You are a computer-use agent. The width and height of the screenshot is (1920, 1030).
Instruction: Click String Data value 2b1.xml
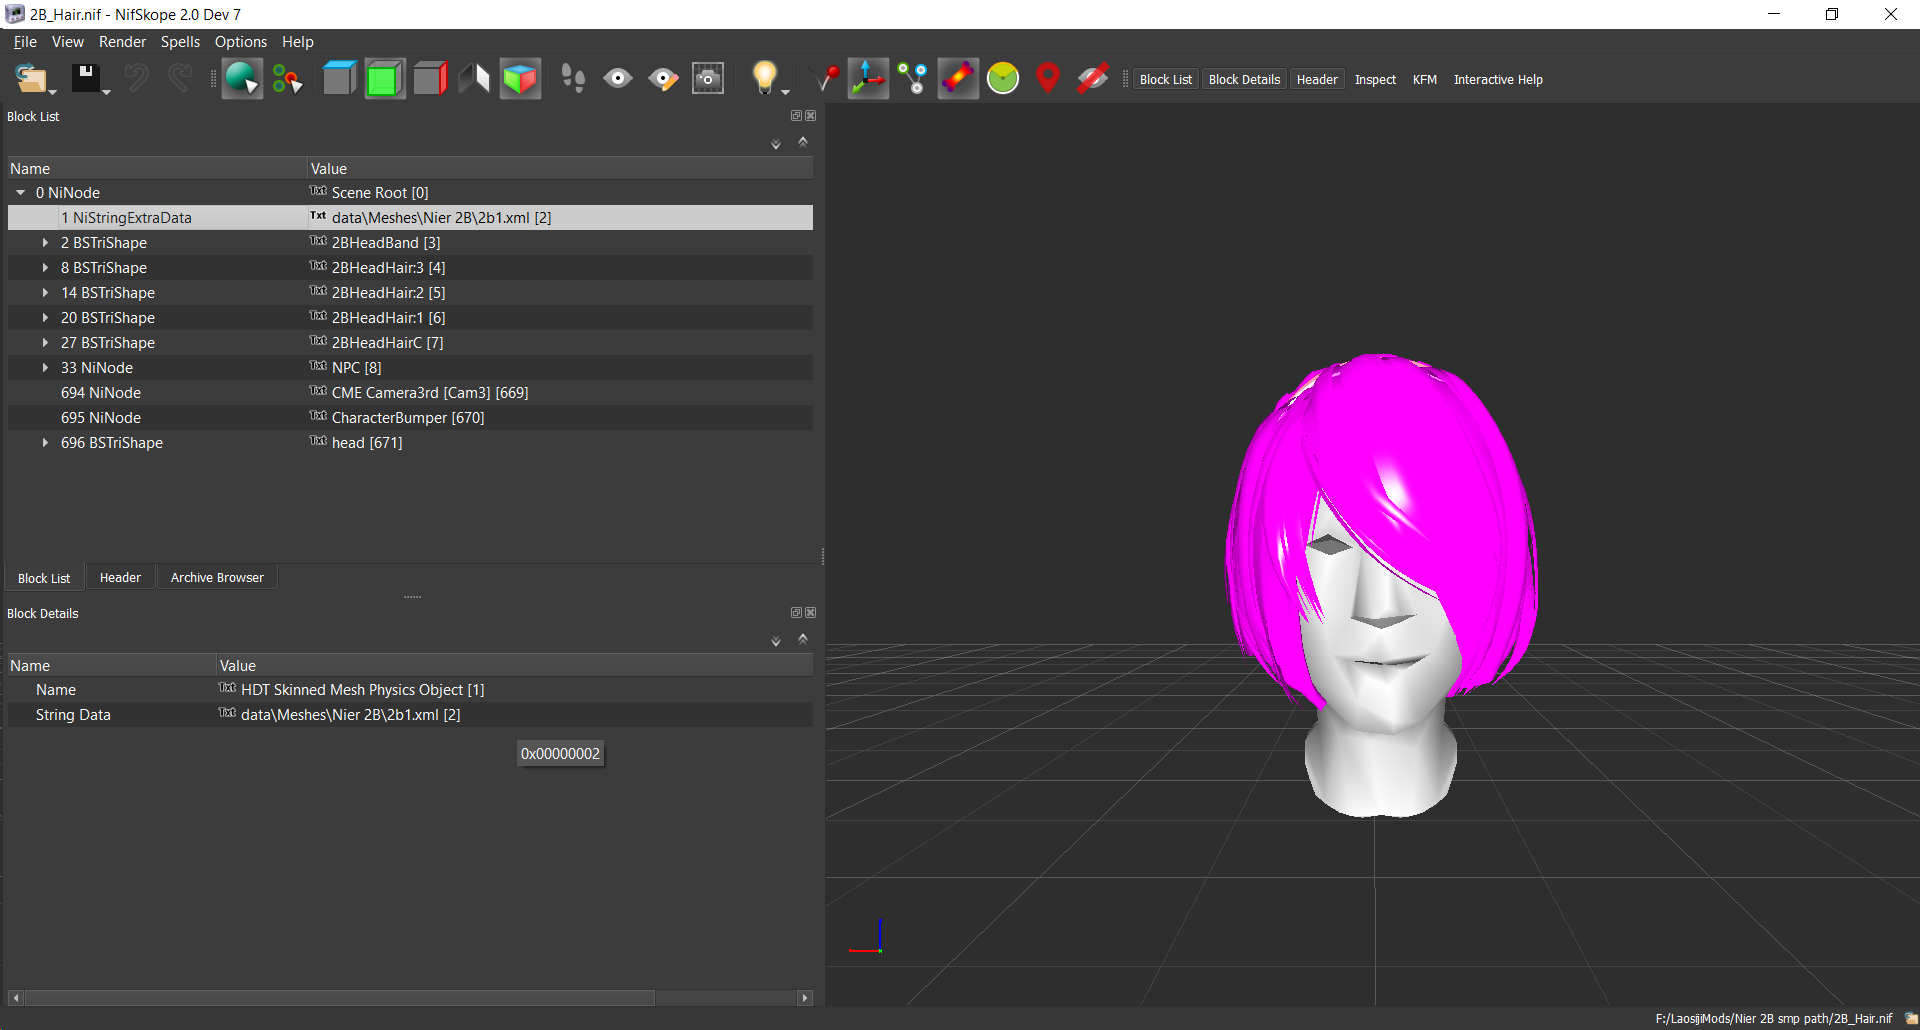pos(351,714)
